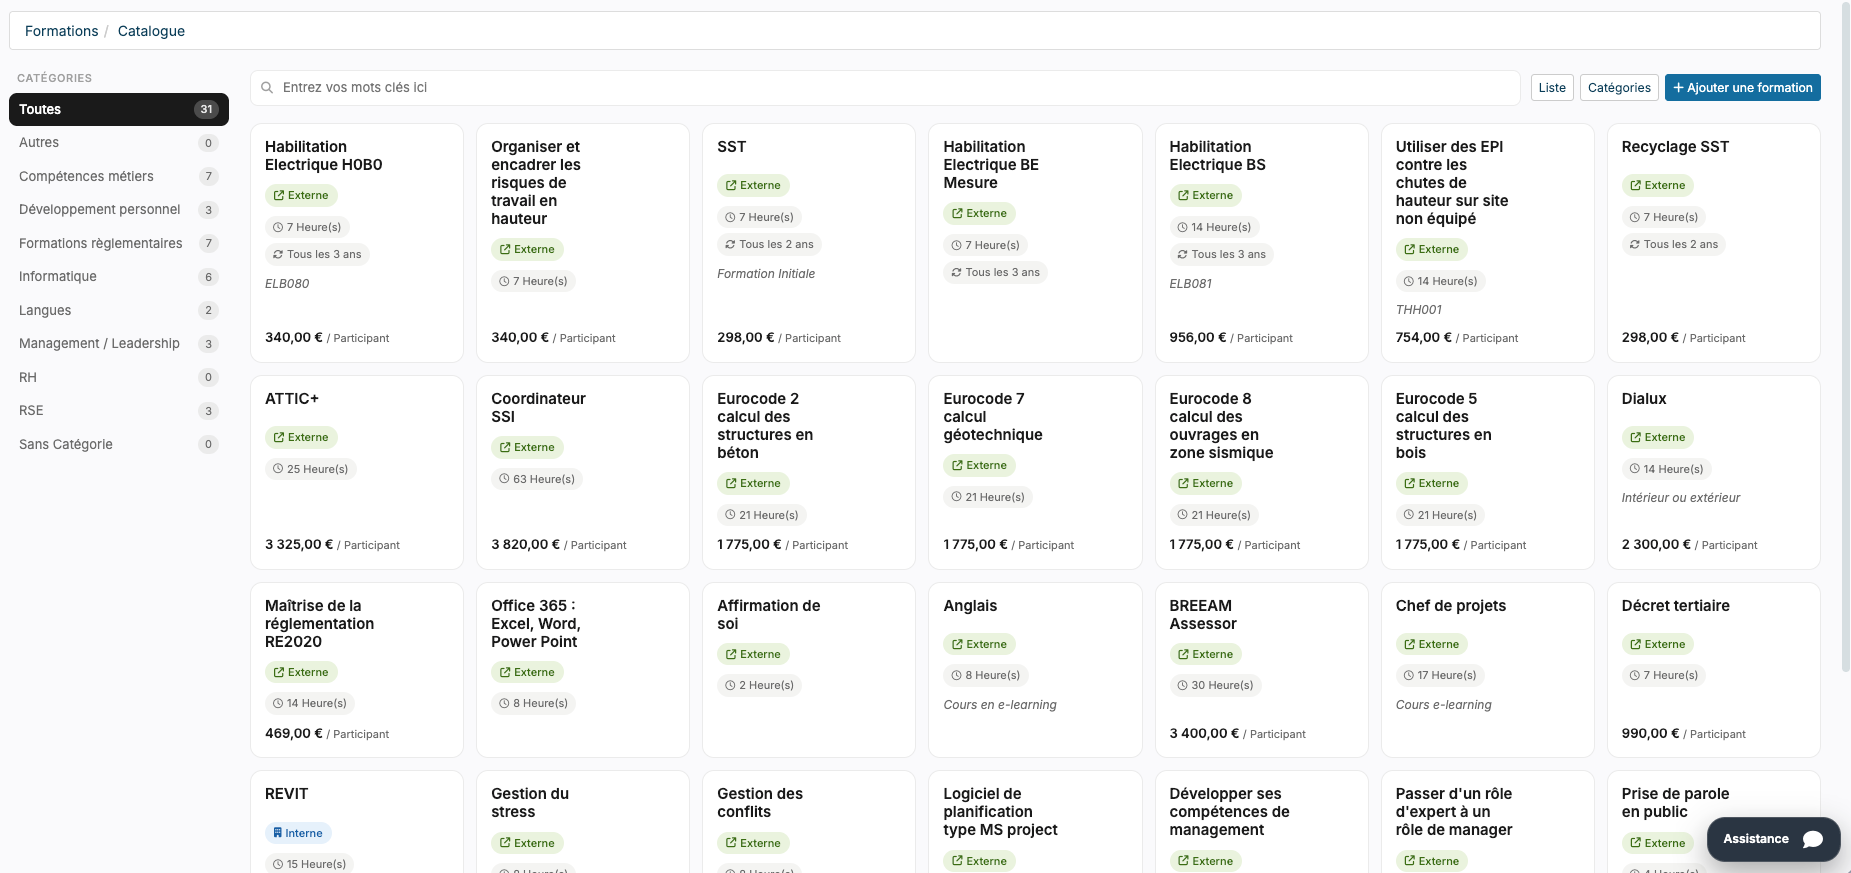1851x873 pixels.
Task: Switch to Catégories view
Action: (x=1619, y=88)
